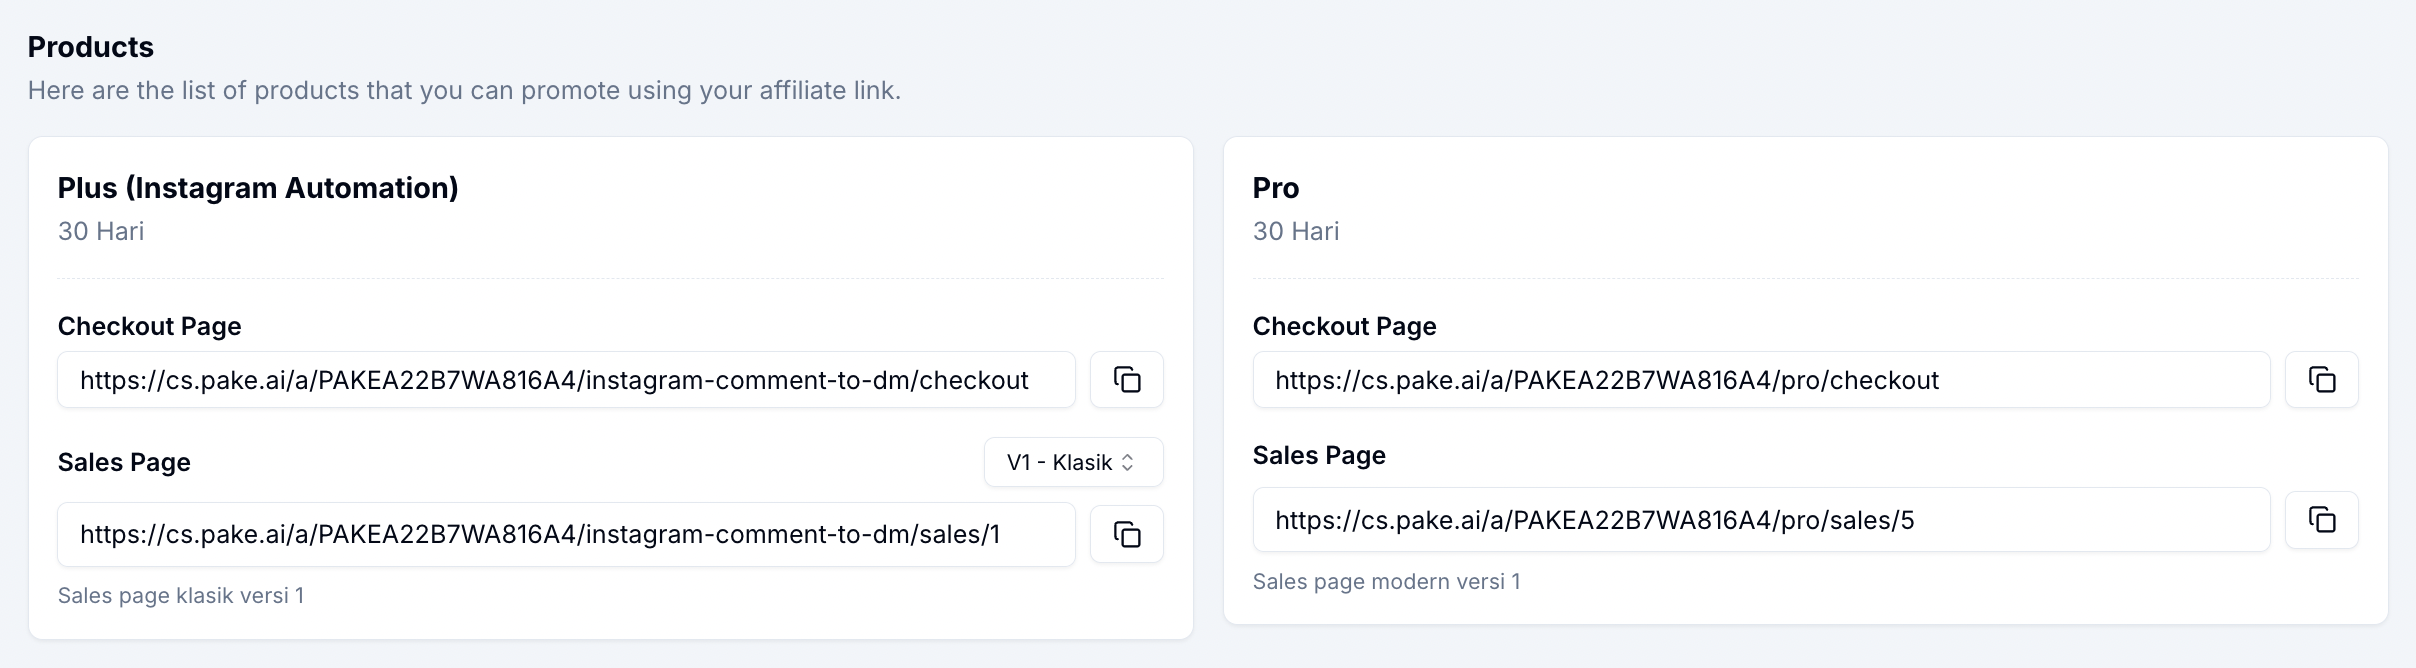Viewport: 2416px width, 668px height.
Task: Copy the Pro sales page link
Action: tap(2321, 520)
